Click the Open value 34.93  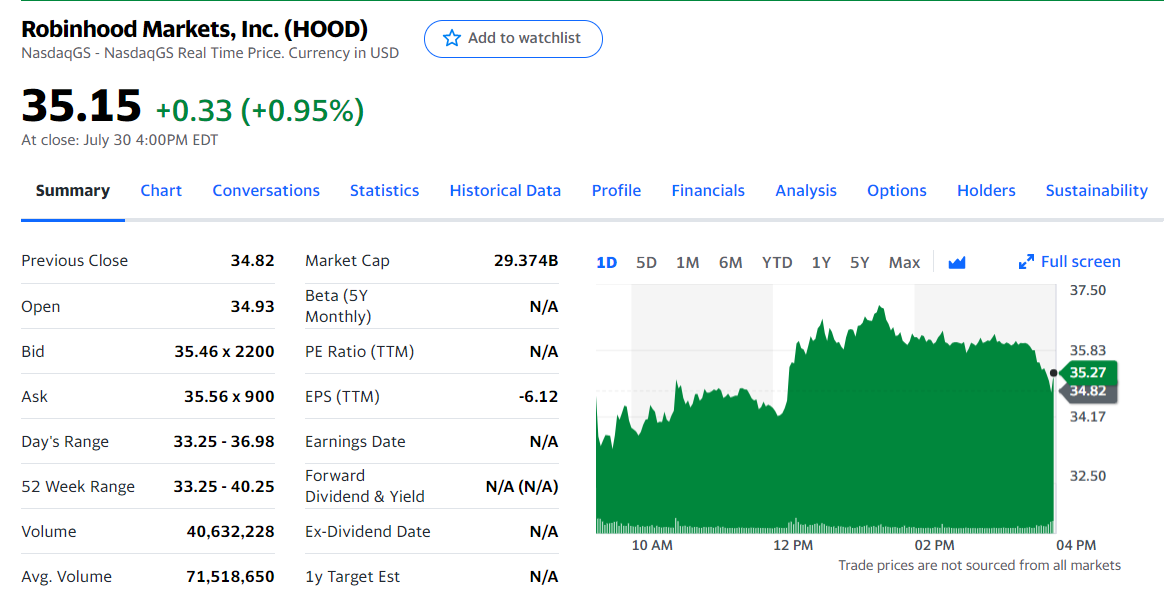(252, 307)
